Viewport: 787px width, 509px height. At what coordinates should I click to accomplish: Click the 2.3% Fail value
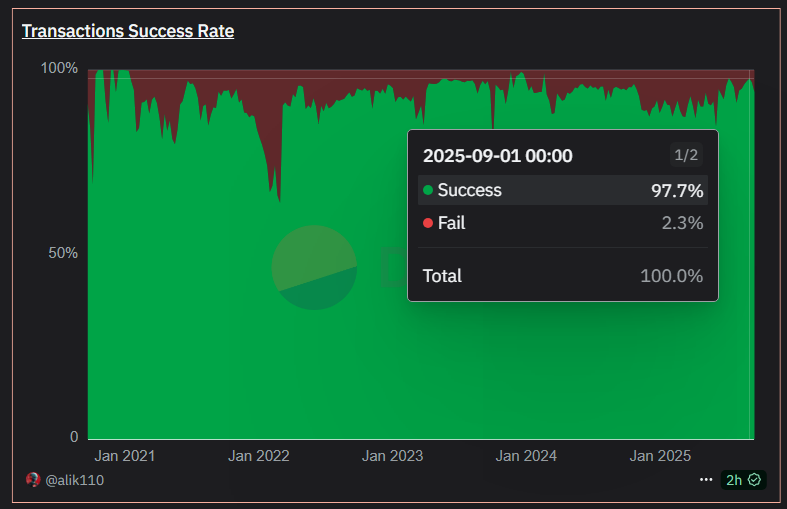pos(682,223)
